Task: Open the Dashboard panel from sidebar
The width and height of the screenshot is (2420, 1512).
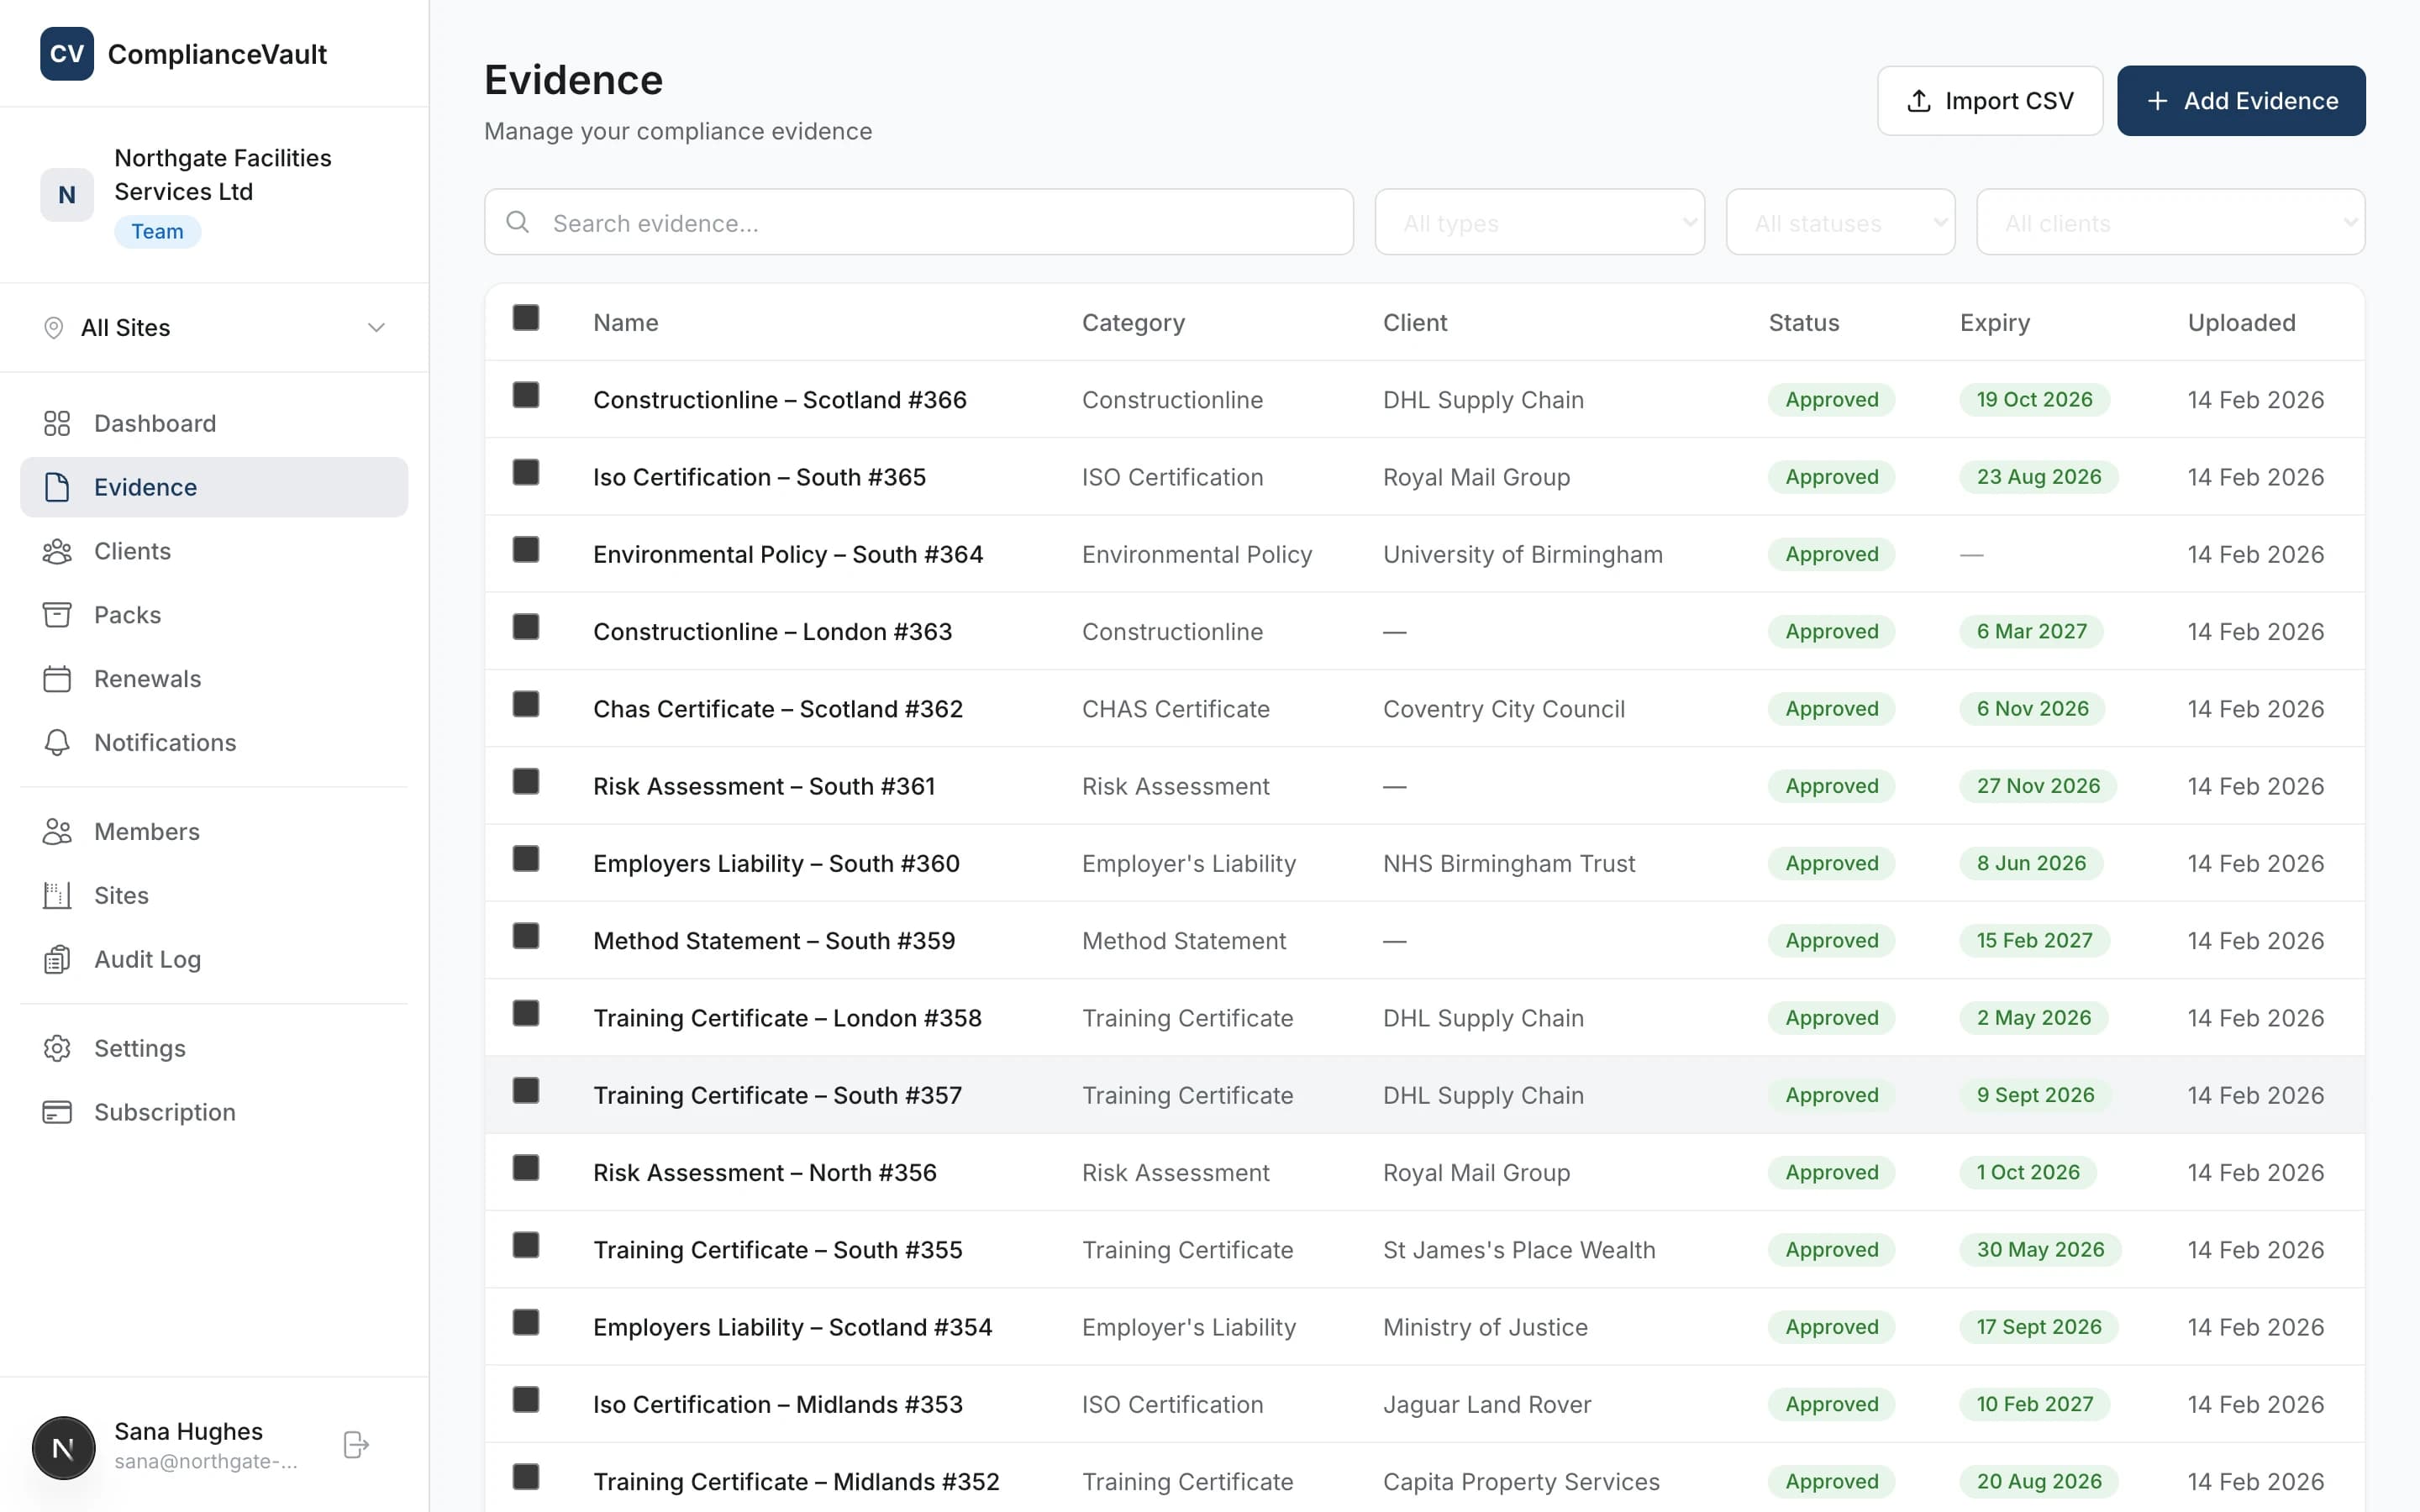Action: click(155, 423)
